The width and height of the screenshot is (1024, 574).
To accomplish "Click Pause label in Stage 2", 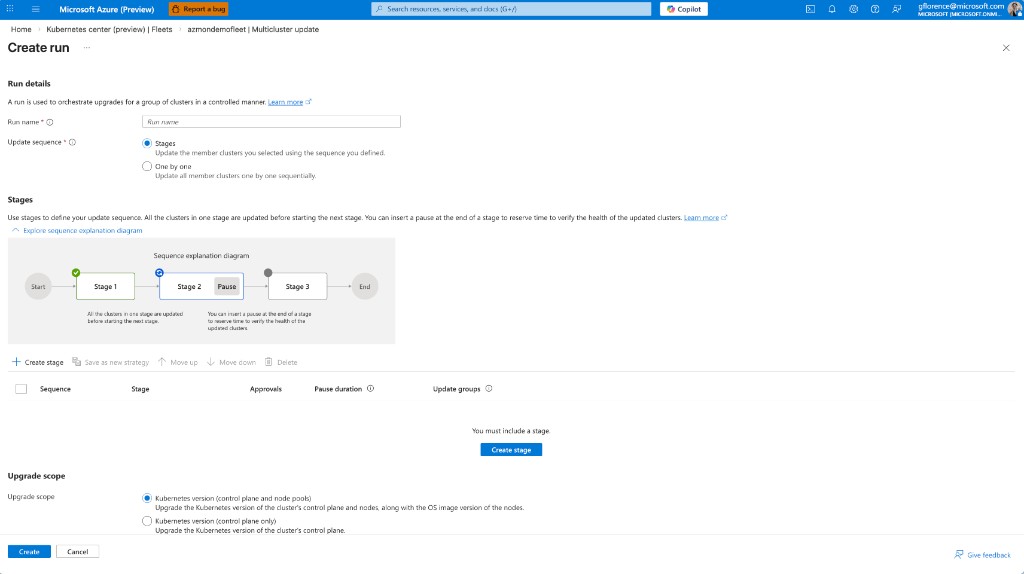I will (x=227, y=287).
